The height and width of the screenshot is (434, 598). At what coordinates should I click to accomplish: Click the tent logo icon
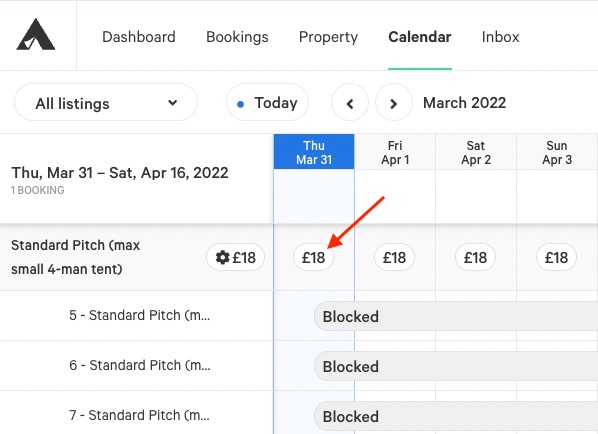pyautogui.click(x=36, y=34)
